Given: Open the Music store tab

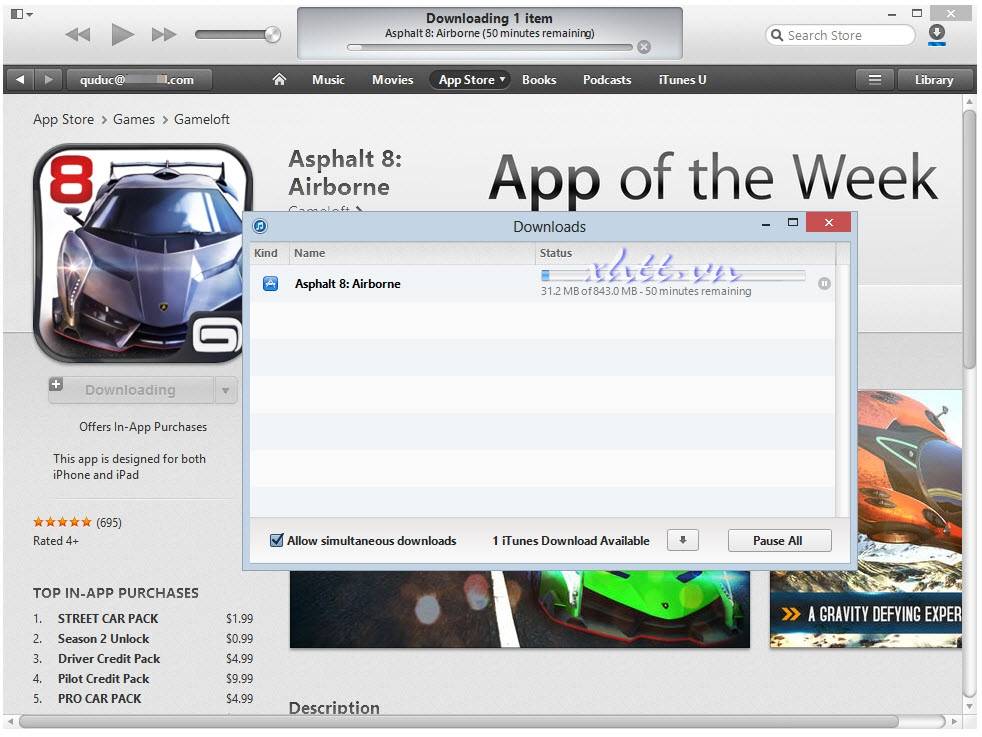Looking at the screenshot, I should (328, 80).
